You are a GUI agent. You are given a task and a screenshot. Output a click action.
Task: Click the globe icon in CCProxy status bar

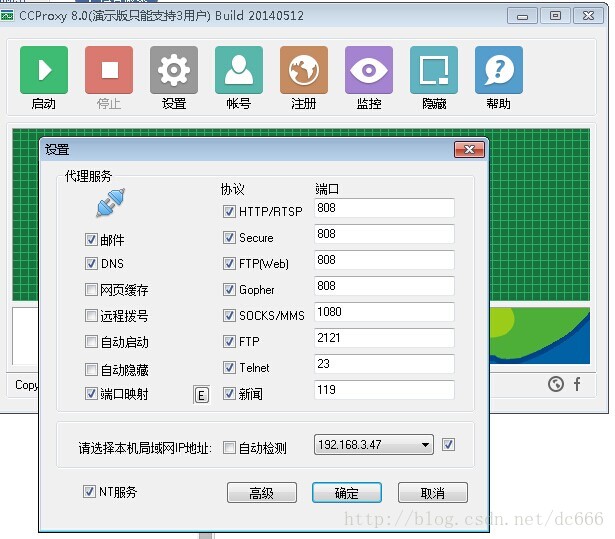coord(556,384)
